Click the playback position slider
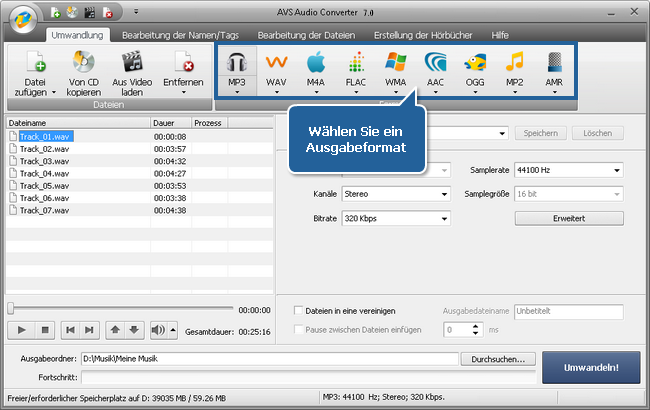Viewport: 650px width, 410px height. coord(120,309)
